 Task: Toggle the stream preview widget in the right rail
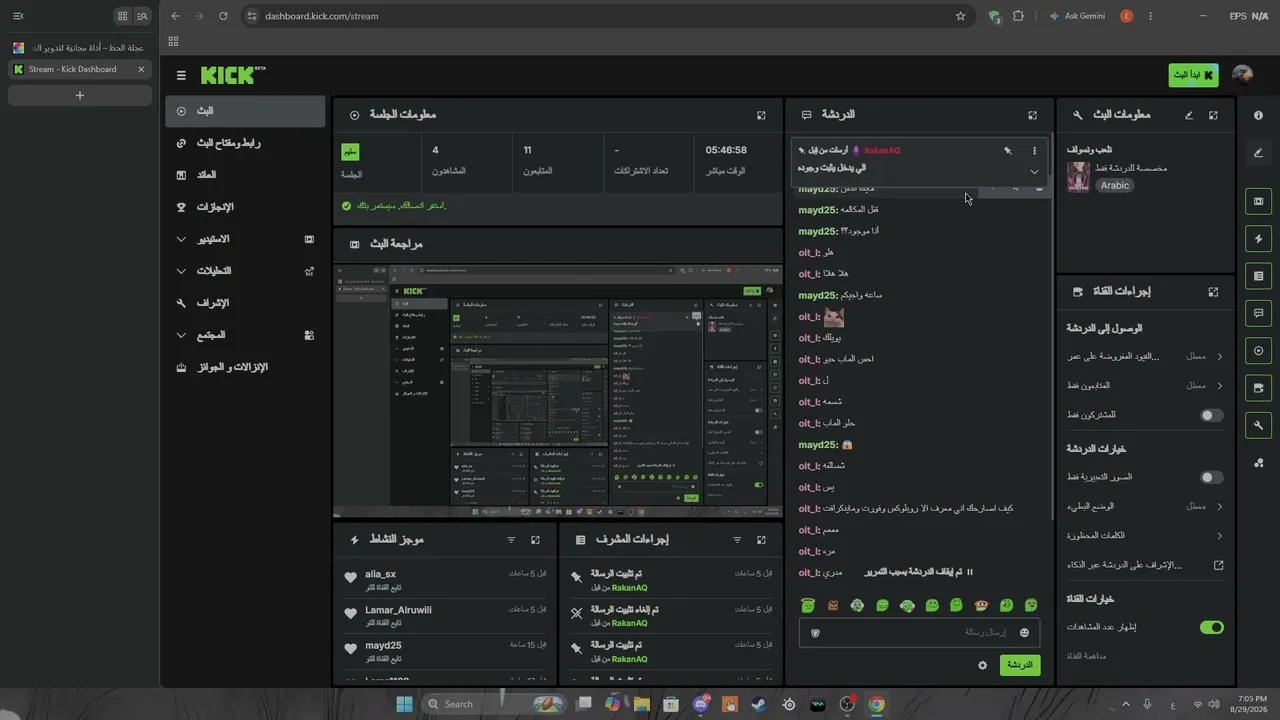(x=1258, y=201)
